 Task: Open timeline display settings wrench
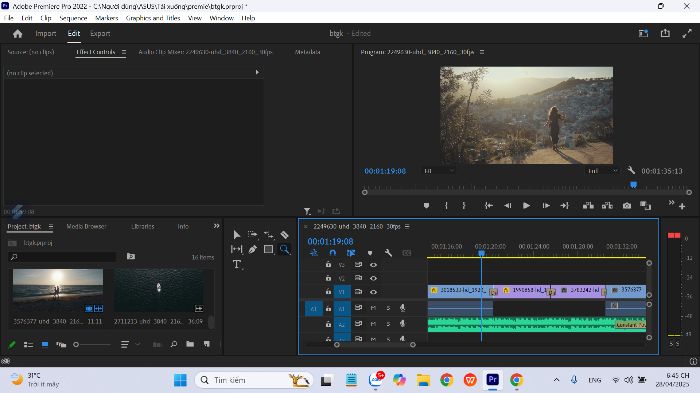[388, 253]
